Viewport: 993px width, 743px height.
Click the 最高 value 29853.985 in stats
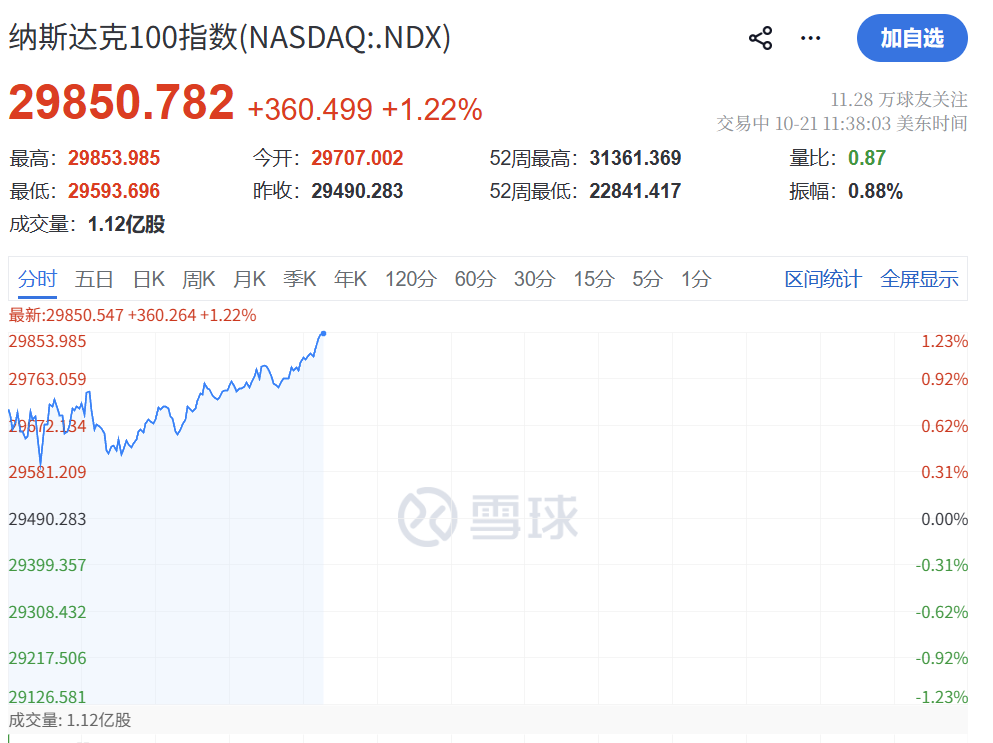tap(114, 158)
